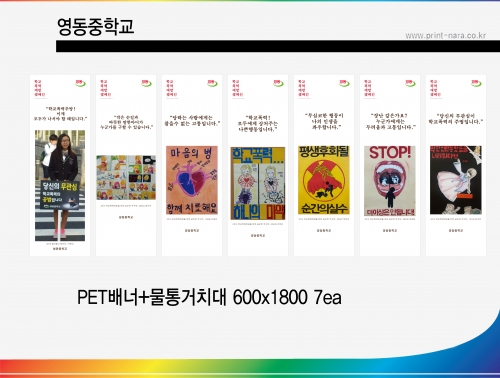Select the 마음의 병 heart drawing poster
Image resolution: width=500 pixels, height=378 pixels.
click(x=192, y=180)
